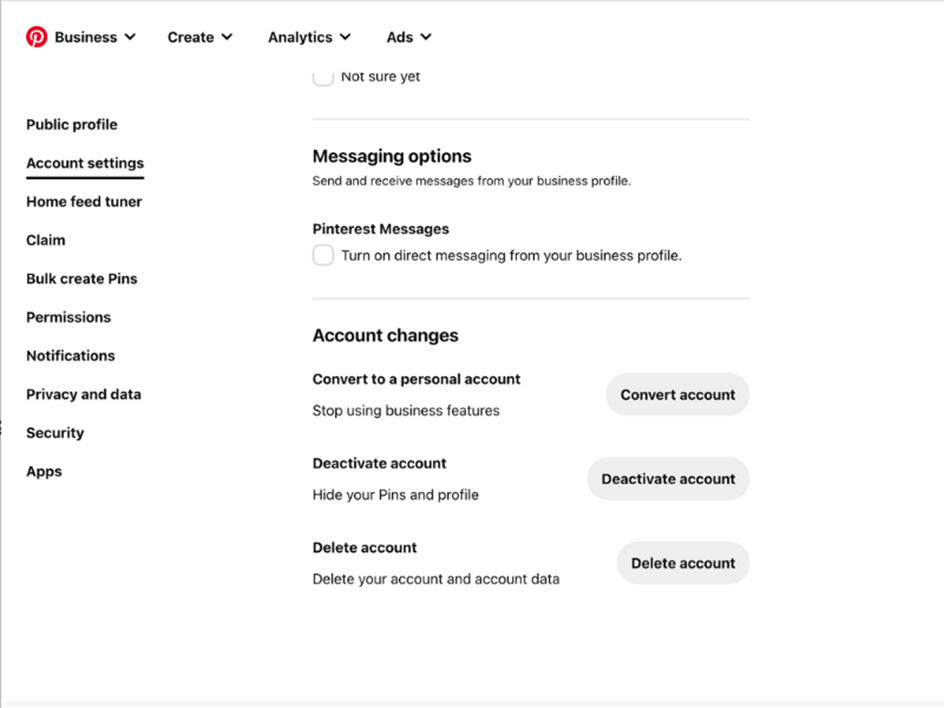Viewport: 944px width, 708px height.
Task: Expand the Analytics dropdown menu
Action: (x=309, y=37)
